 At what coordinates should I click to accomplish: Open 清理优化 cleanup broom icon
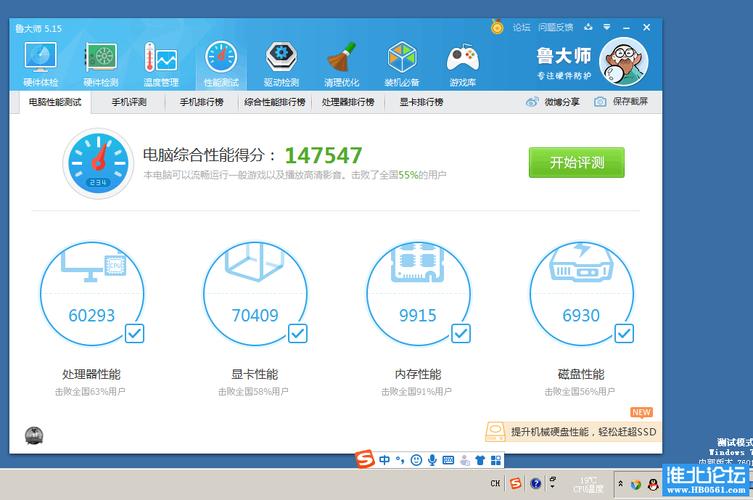(x=341, y=64)
